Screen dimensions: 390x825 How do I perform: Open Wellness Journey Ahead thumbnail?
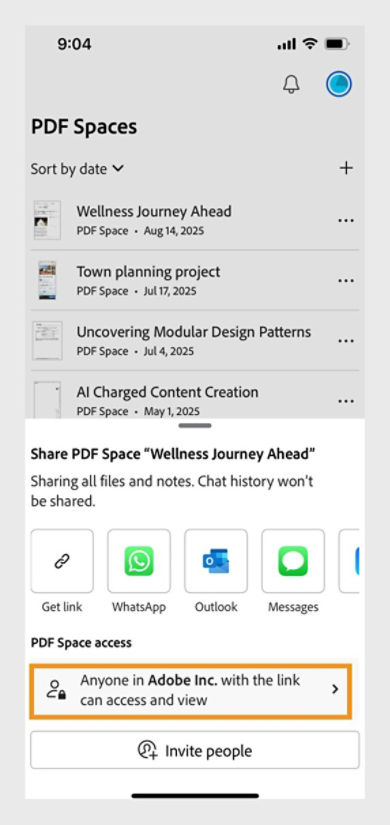(x=47, y=220)
